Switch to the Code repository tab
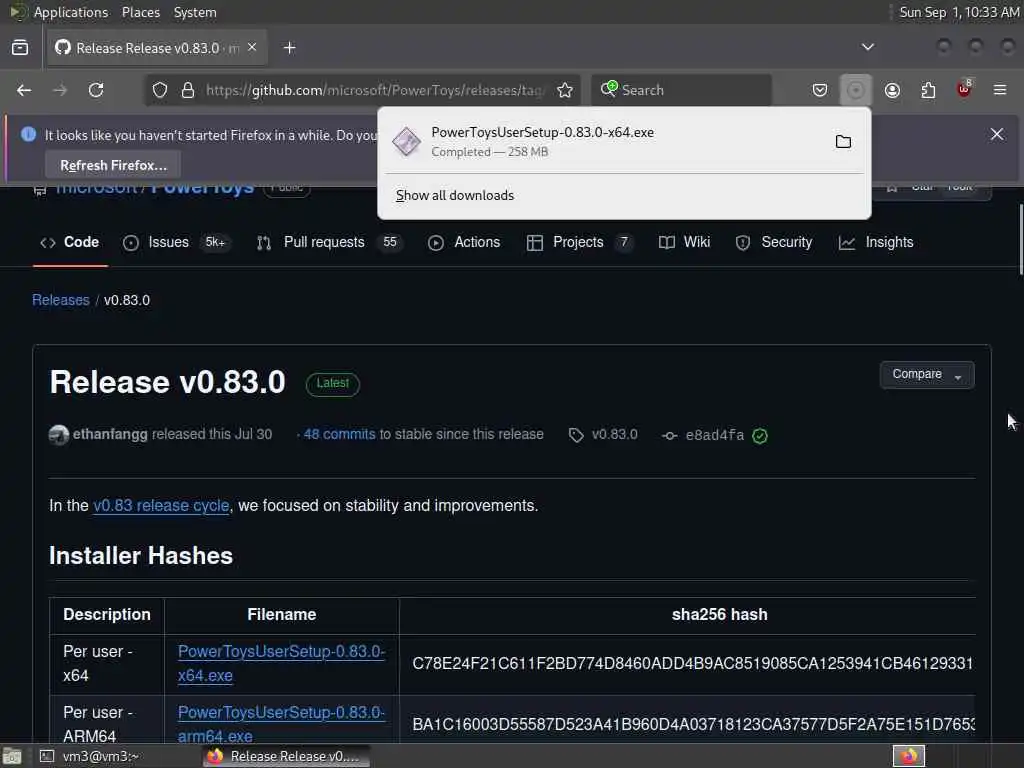The width and height of the screenshot is (1024, 768). 70,242
